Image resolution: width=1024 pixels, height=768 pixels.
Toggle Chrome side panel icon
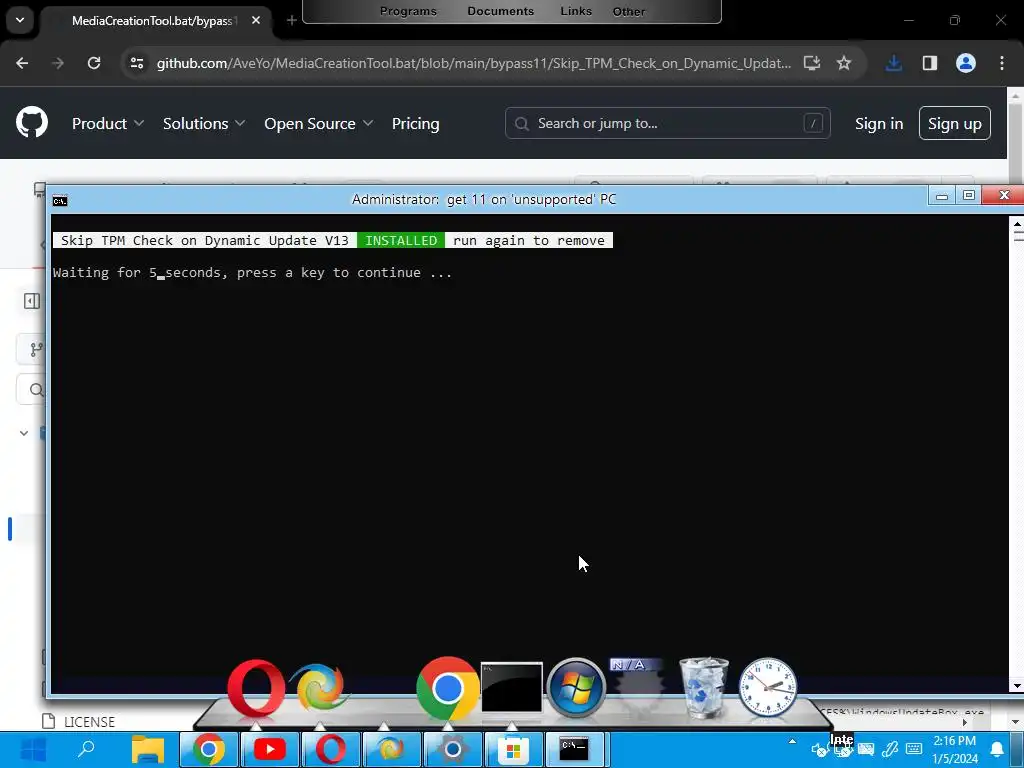[x=929, y=63]
